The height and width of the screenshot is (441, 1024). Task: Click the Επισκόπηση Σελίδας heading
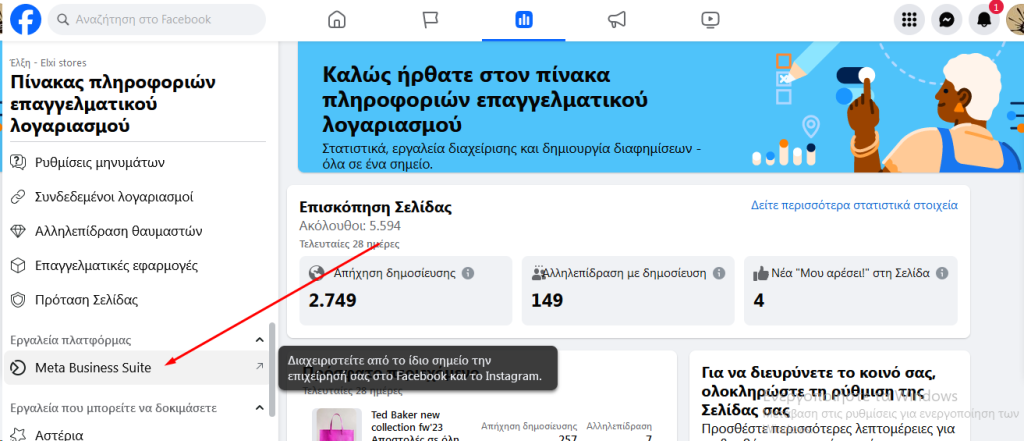coord(376,207)
